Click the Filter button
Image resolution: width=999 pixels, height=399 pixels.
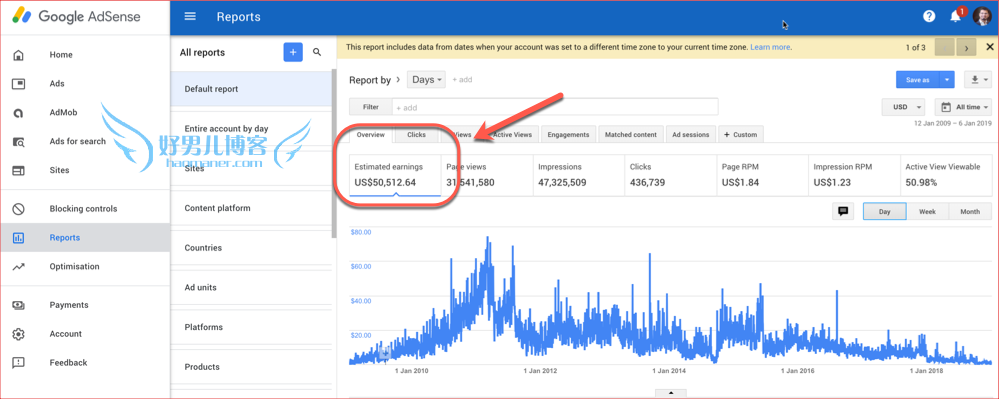(x=371, y=107)
